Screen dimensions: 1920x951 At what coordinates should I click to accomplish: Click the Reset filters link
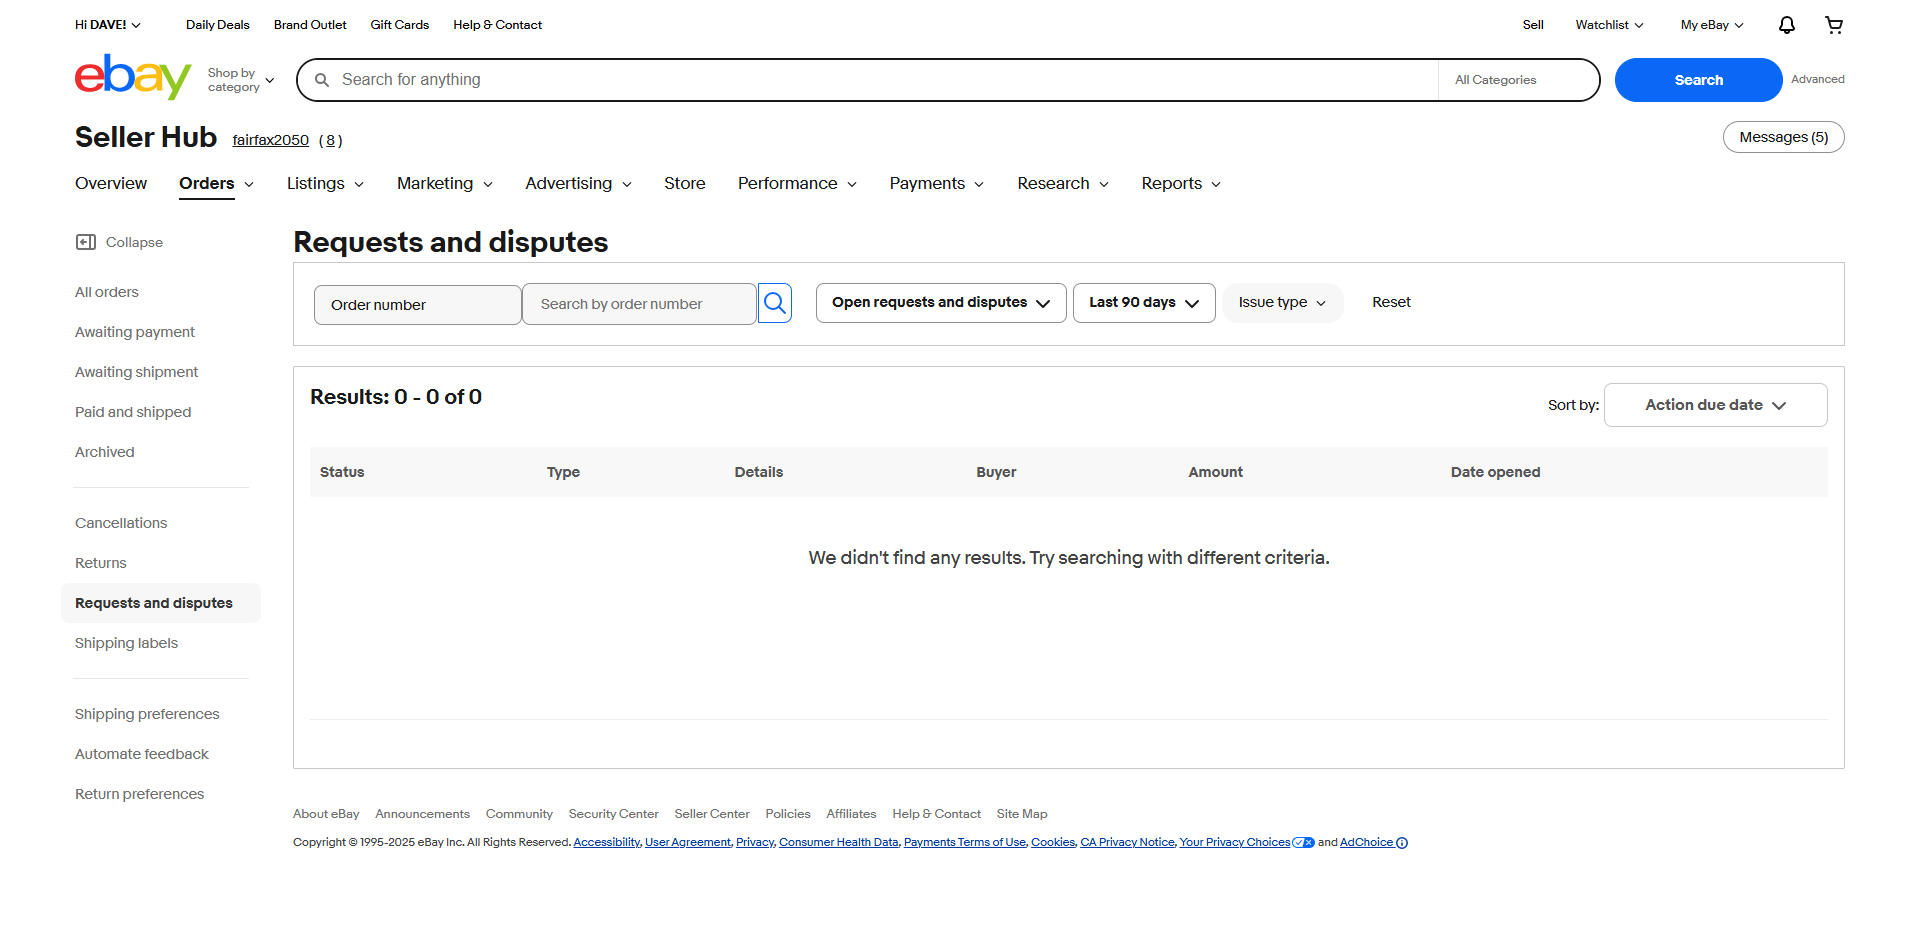pyautogui.click(x=1391, y=302)
